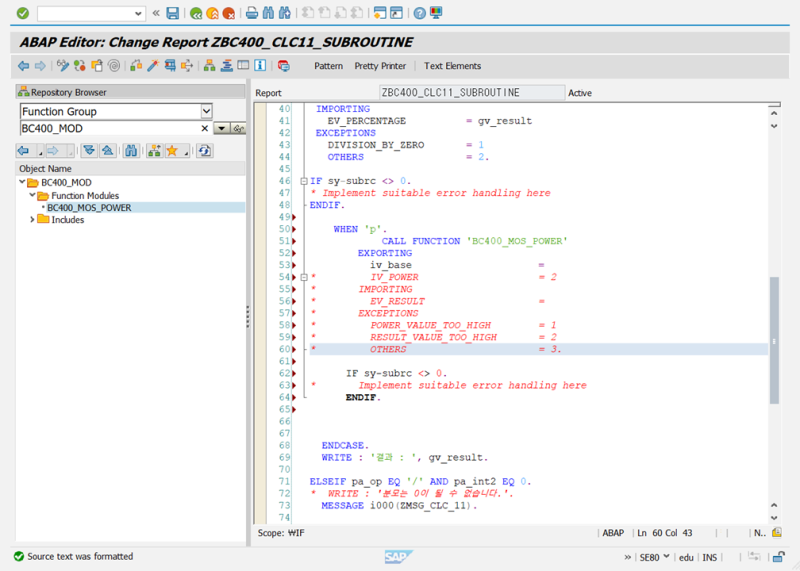Click the green Back icon
800x571 pixels.
coord(195,14)
